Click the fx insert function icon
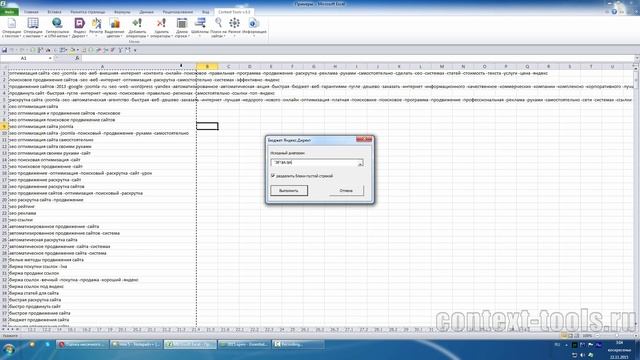 (x=77, y=58)
